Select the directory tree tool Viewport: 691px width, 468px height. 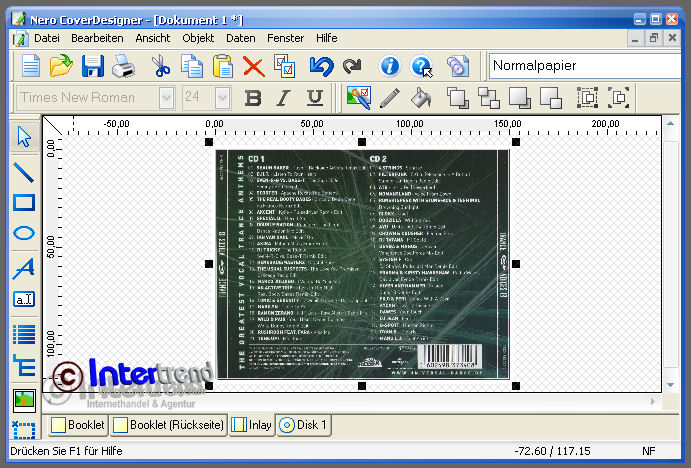pyautogui.click(x=24, y=365)
